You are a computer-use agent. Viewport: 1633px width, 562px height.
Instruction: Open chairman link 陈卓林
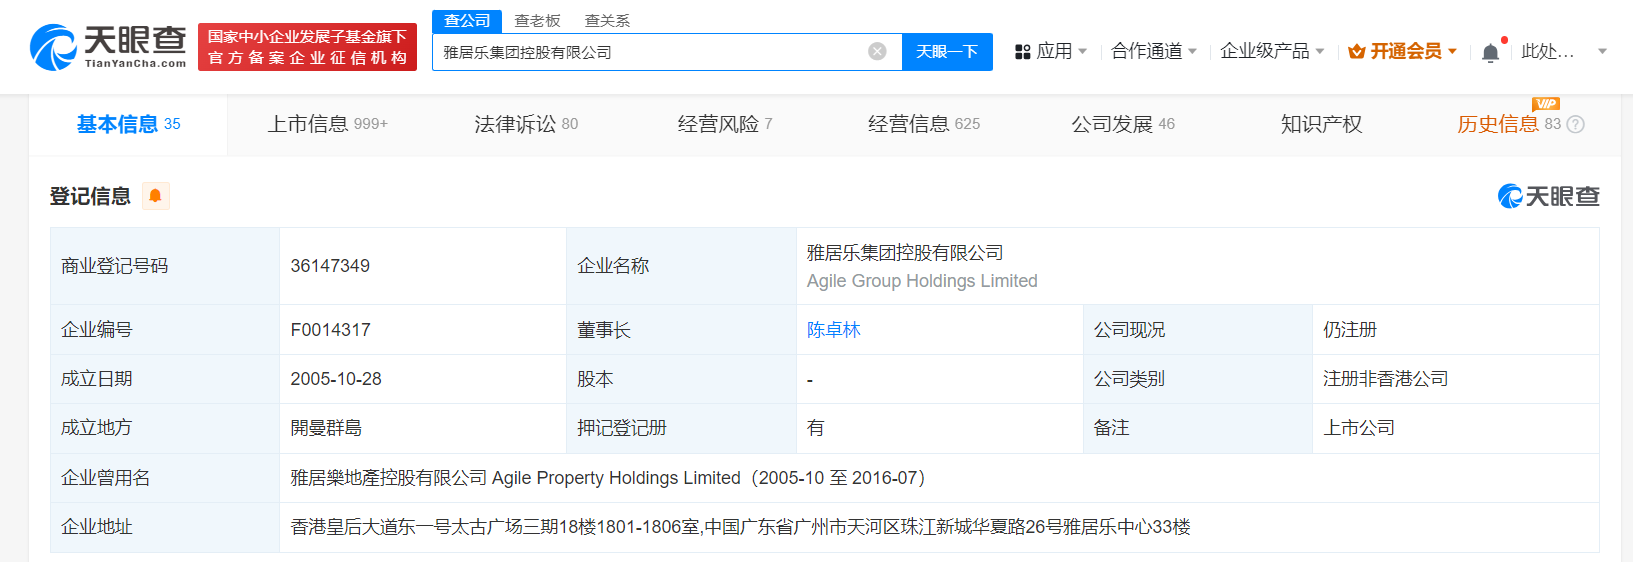[834, 330]
